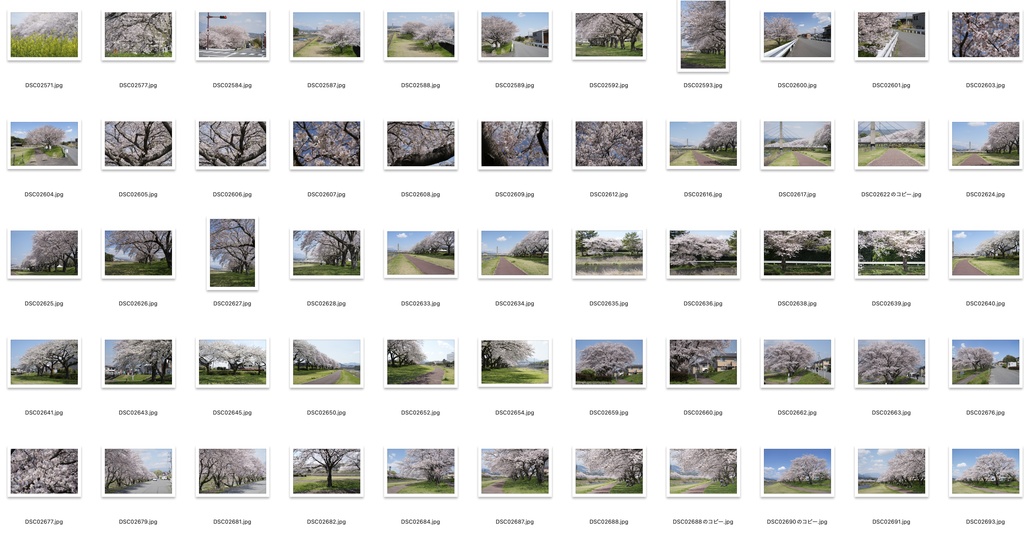
Task: Select the DSC02663.jpg thumbnail
Action: click(891, 362)
